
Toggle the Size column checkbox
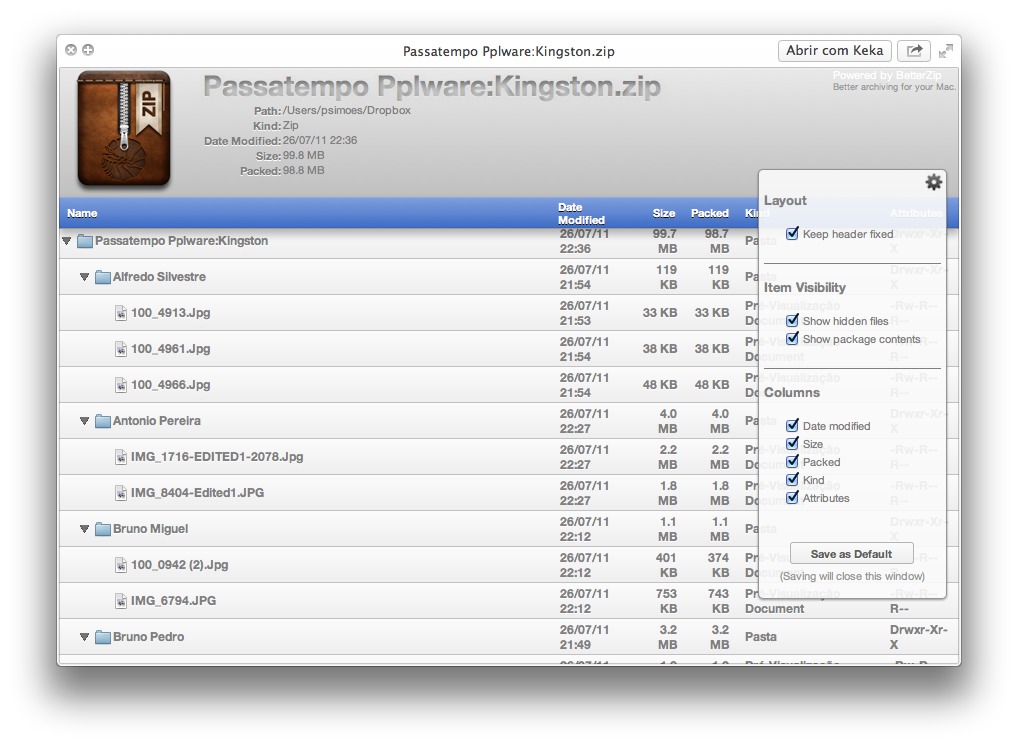coord(792,444)
